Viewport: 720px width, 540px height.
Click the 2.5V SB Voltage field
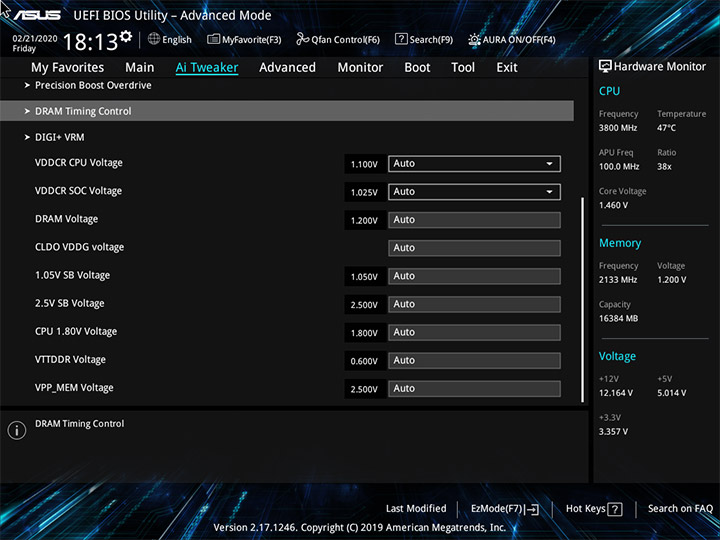point(474,304)
